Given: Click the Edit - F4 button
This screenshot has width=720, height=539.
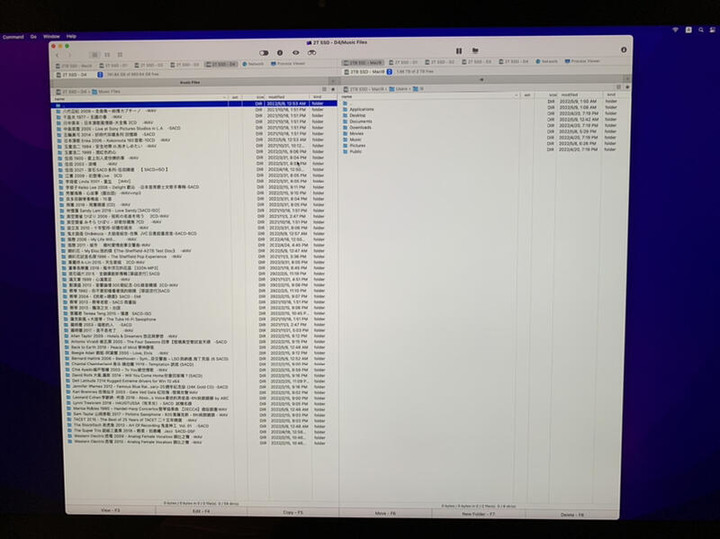Looking at the screenshot, I should coord(201,511).
